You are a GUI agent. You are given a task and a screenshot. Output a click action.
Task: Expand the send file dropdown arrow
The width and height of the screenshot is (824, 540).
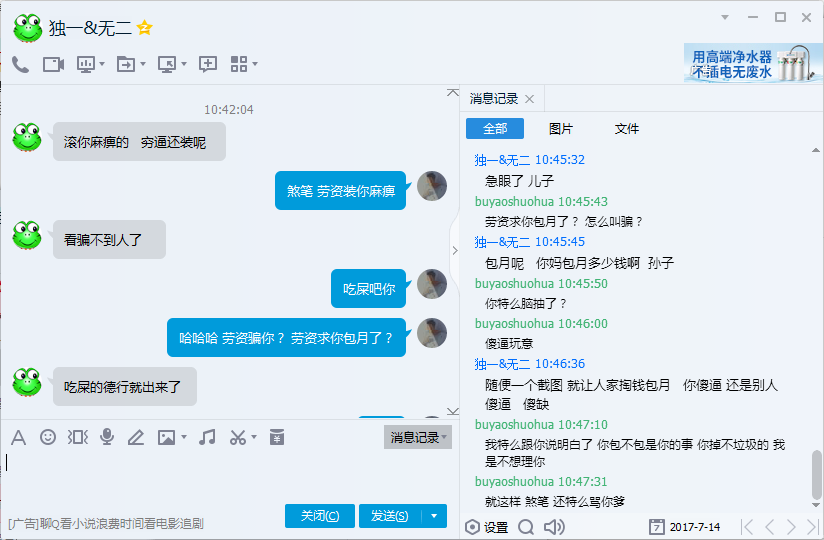click(x=143, y=65)
